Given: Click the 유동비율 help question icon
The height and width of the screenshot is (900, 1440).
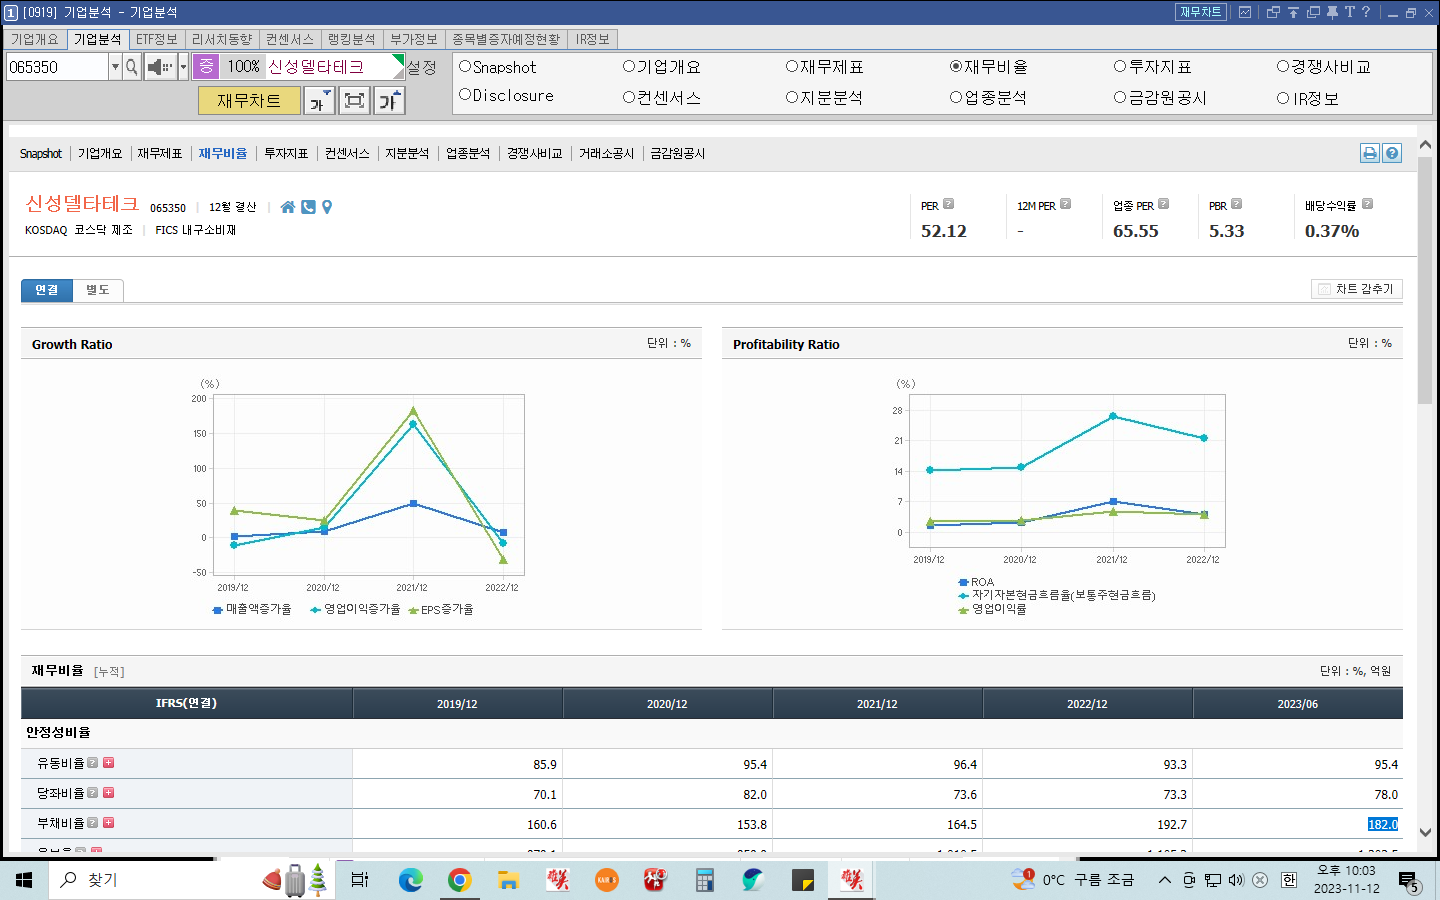Looking at the screenshot, I should tap(93, 762).
